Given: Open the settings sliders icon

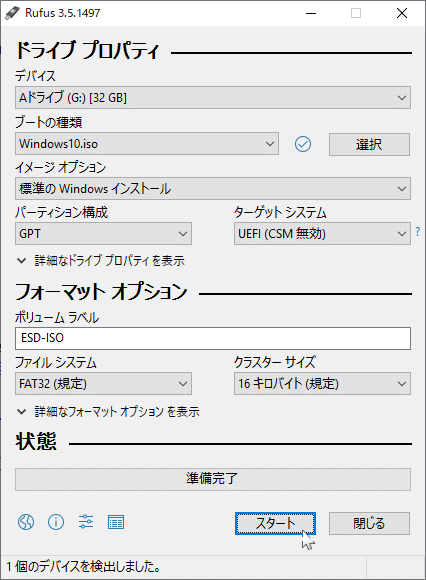Looking at the screenshot, I should tap(86, 522).
